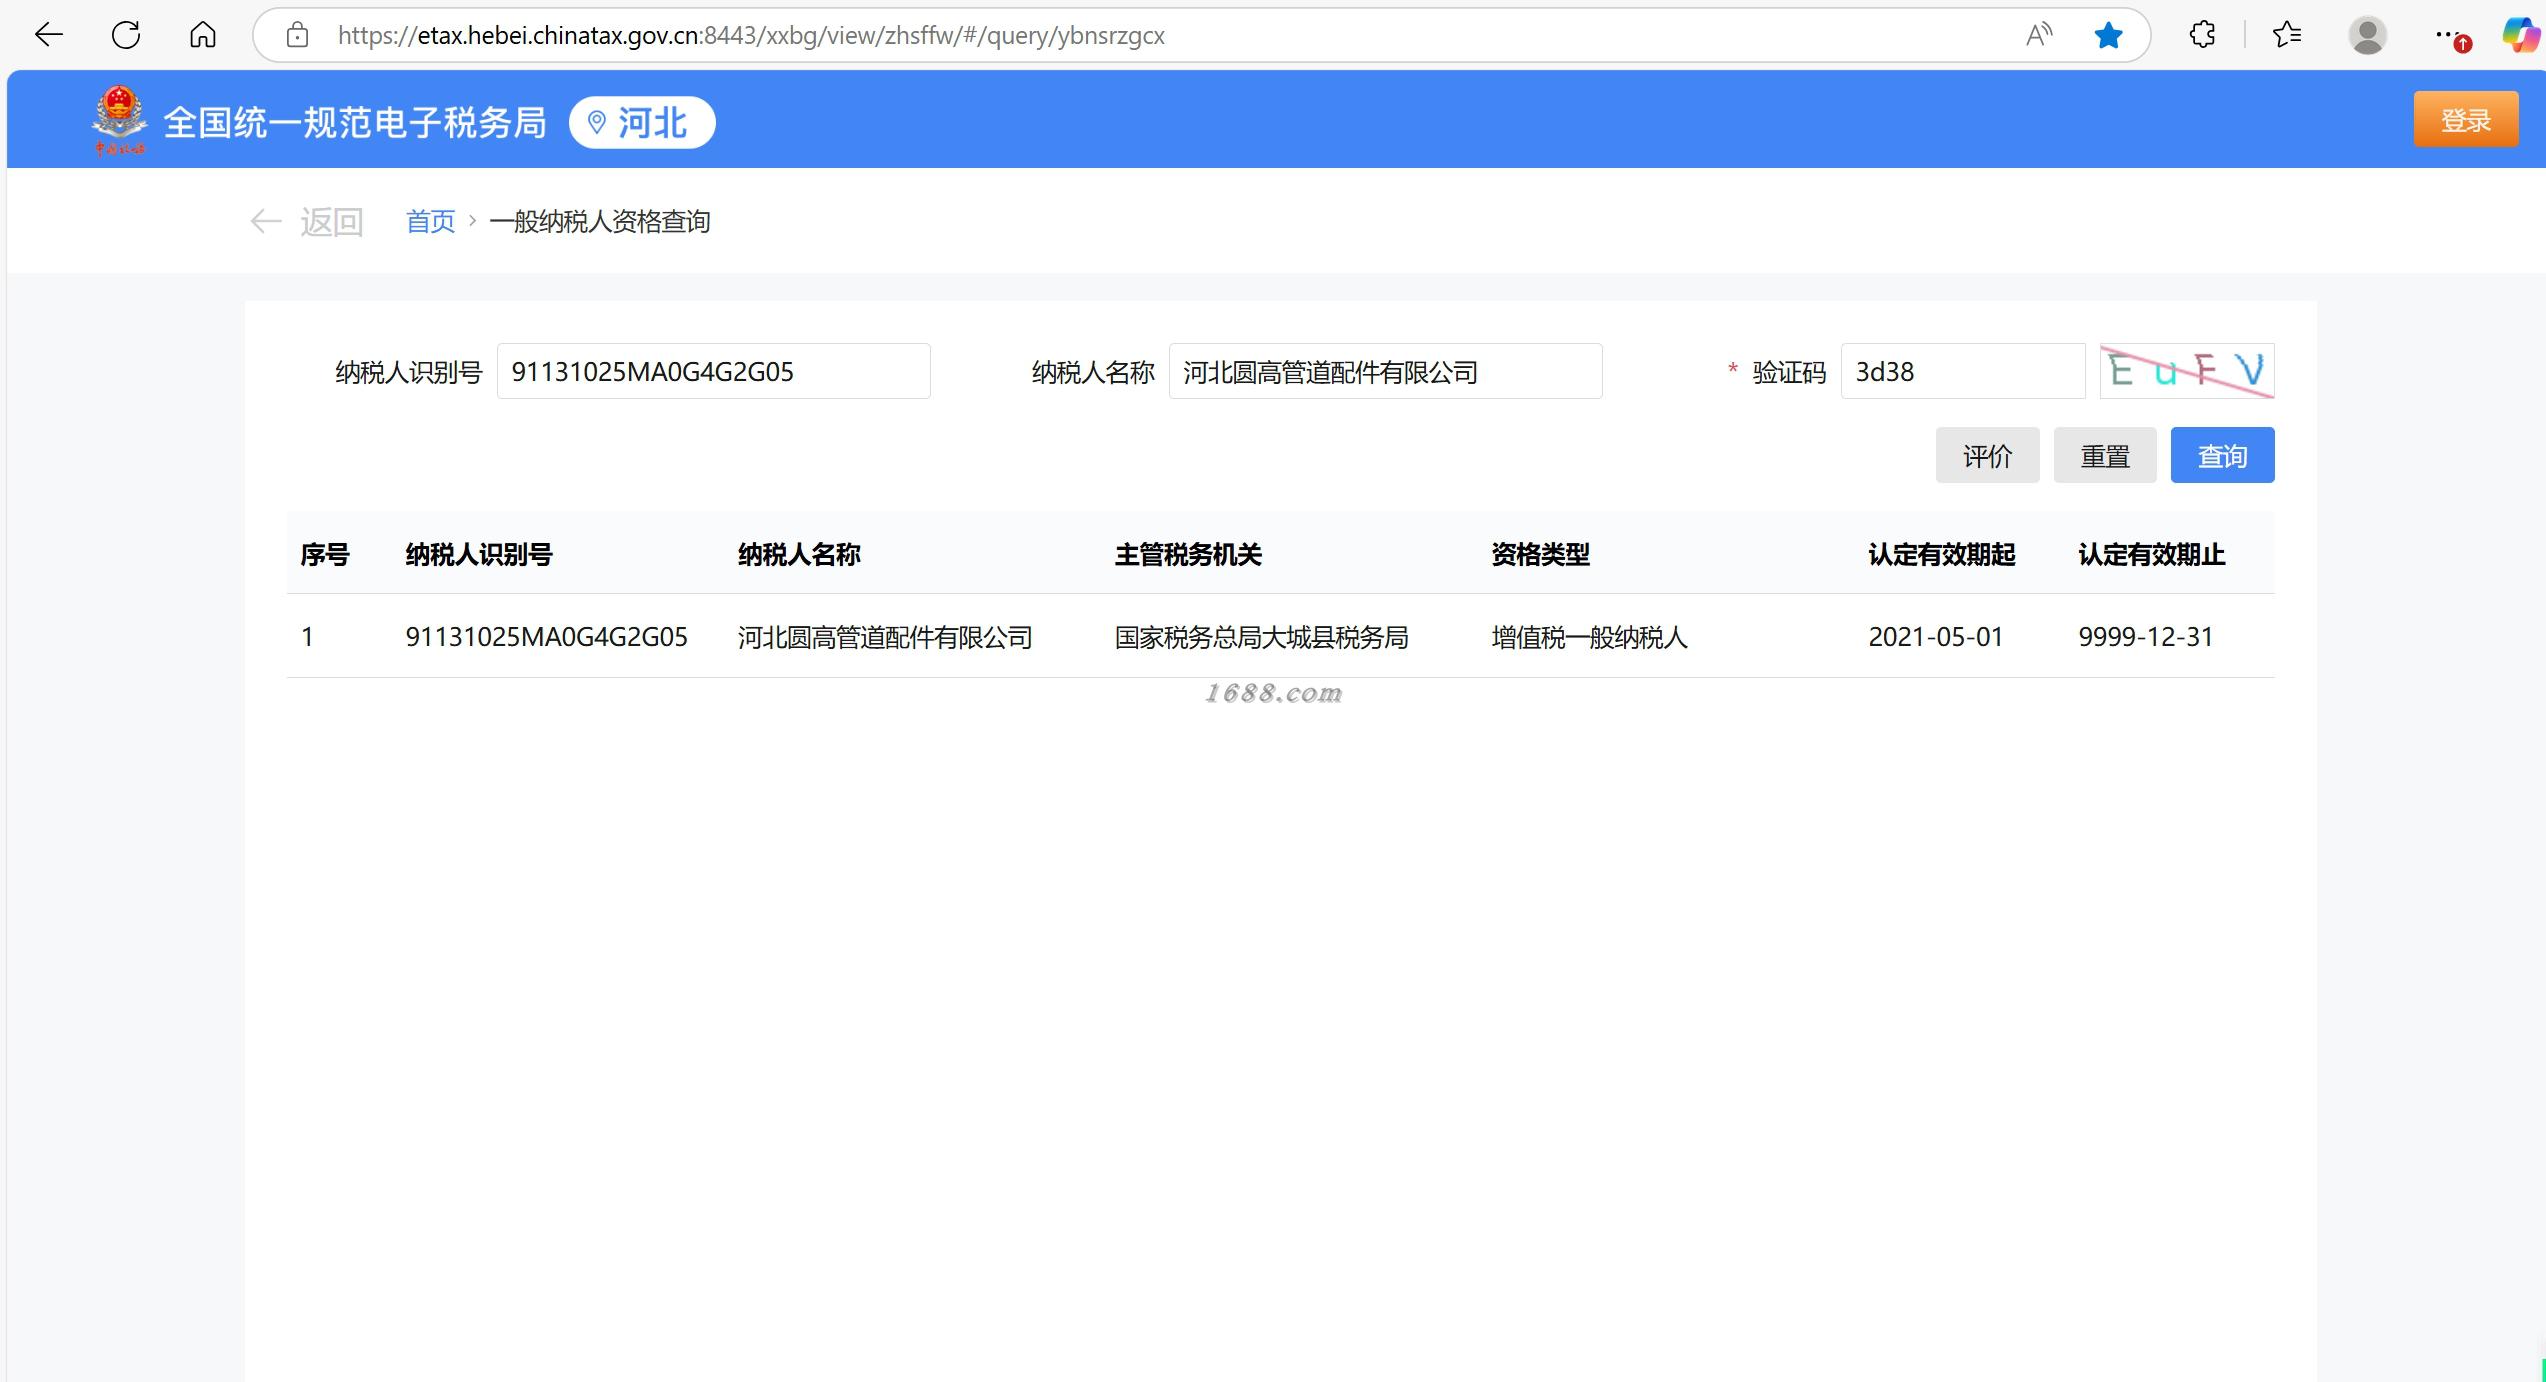
Task: Open browser settings and more menu
Action: [x=2447, y=35]
